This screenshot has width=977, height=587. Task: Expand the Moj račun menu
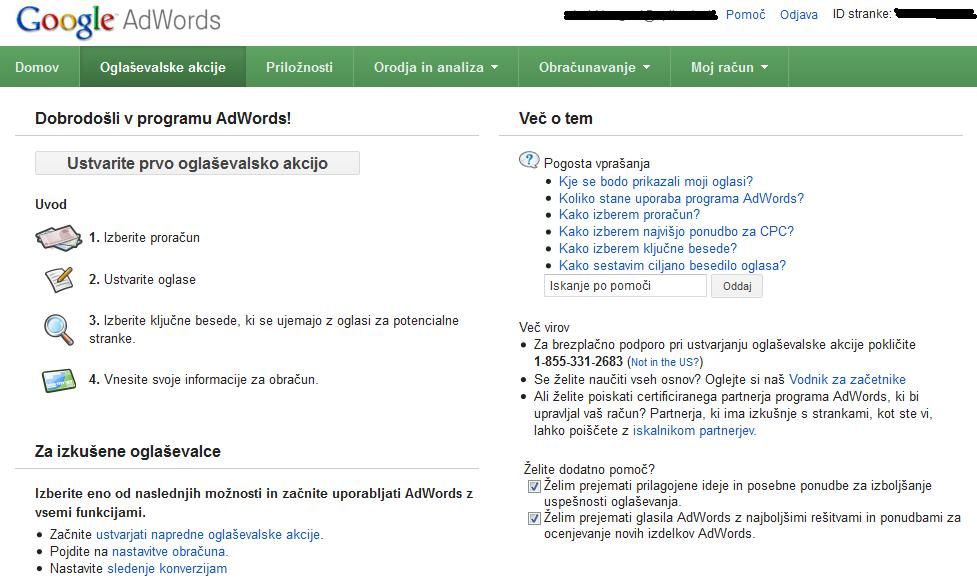pos(729,68)
